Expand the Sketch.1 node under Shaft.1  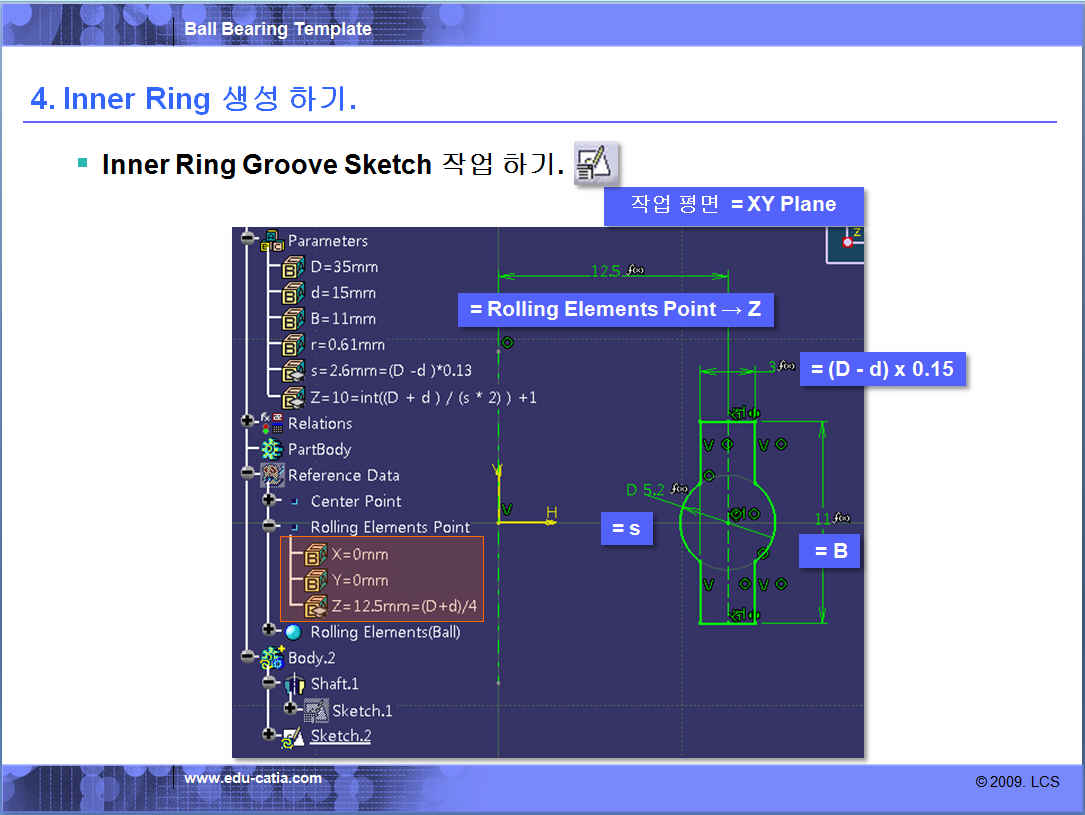coord(291,710)
